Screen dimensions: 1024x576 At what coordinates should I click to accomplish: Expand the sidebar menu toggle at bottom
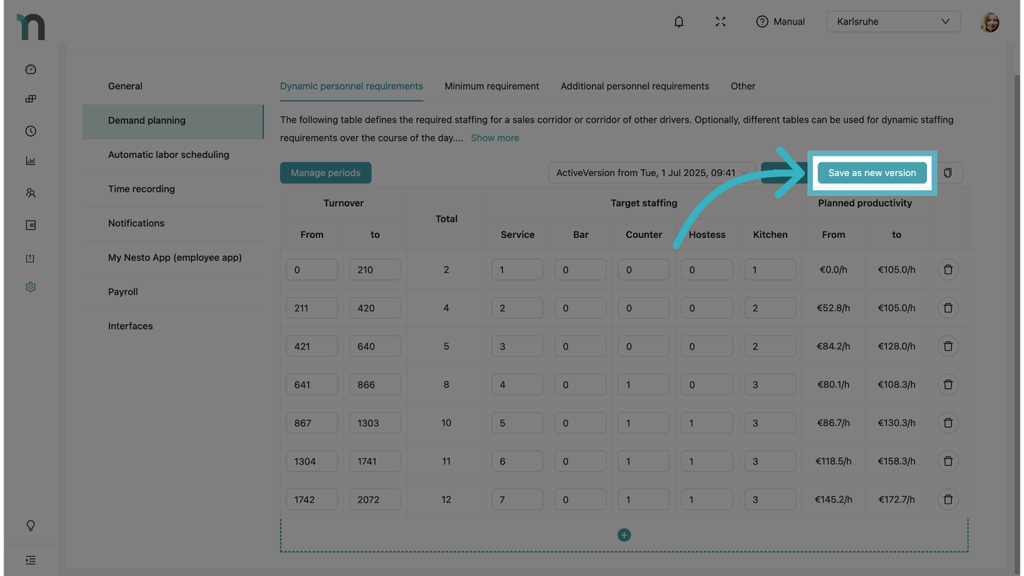coord(30,560)
